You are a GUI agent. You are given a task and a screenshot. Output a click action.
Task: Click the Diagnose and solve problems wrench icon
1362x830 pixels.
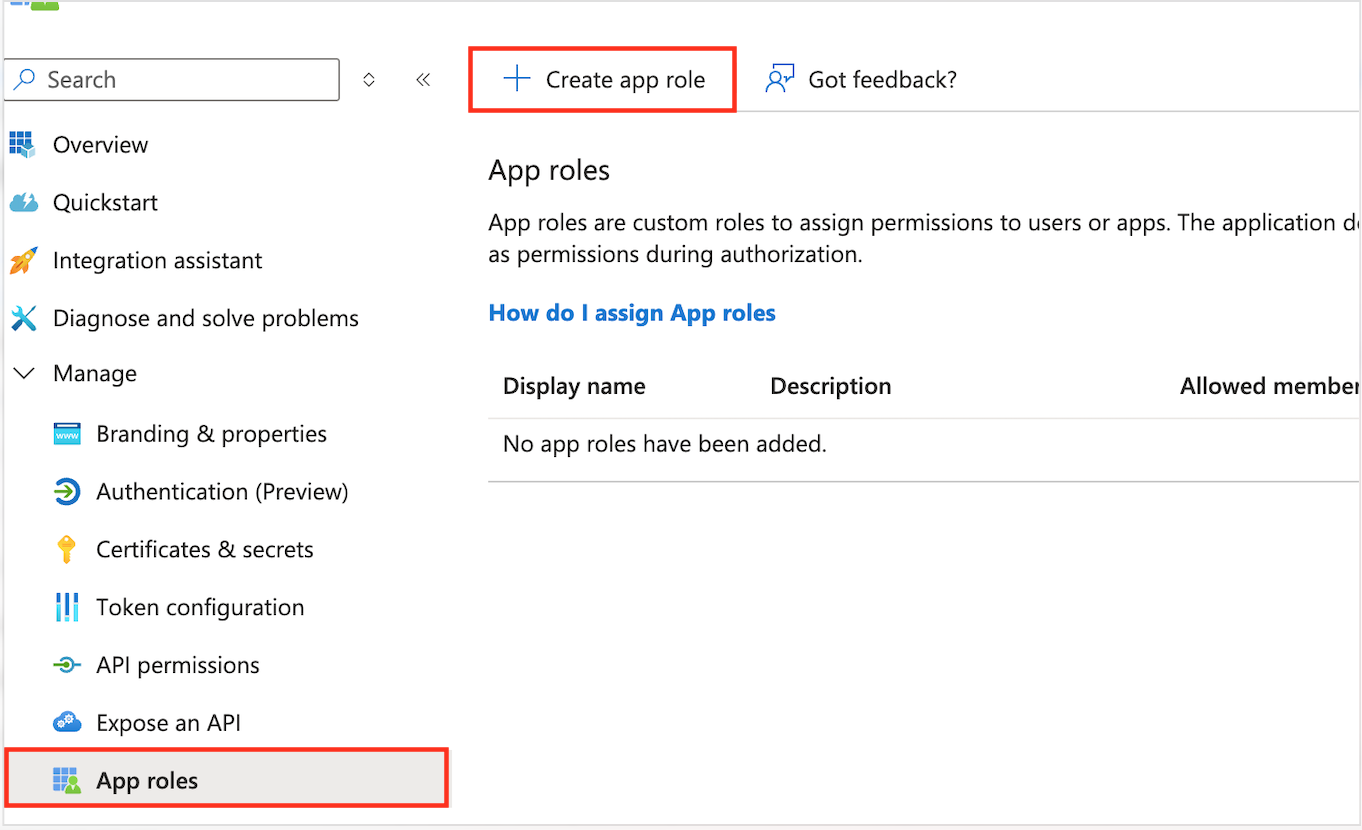[23, 319]
